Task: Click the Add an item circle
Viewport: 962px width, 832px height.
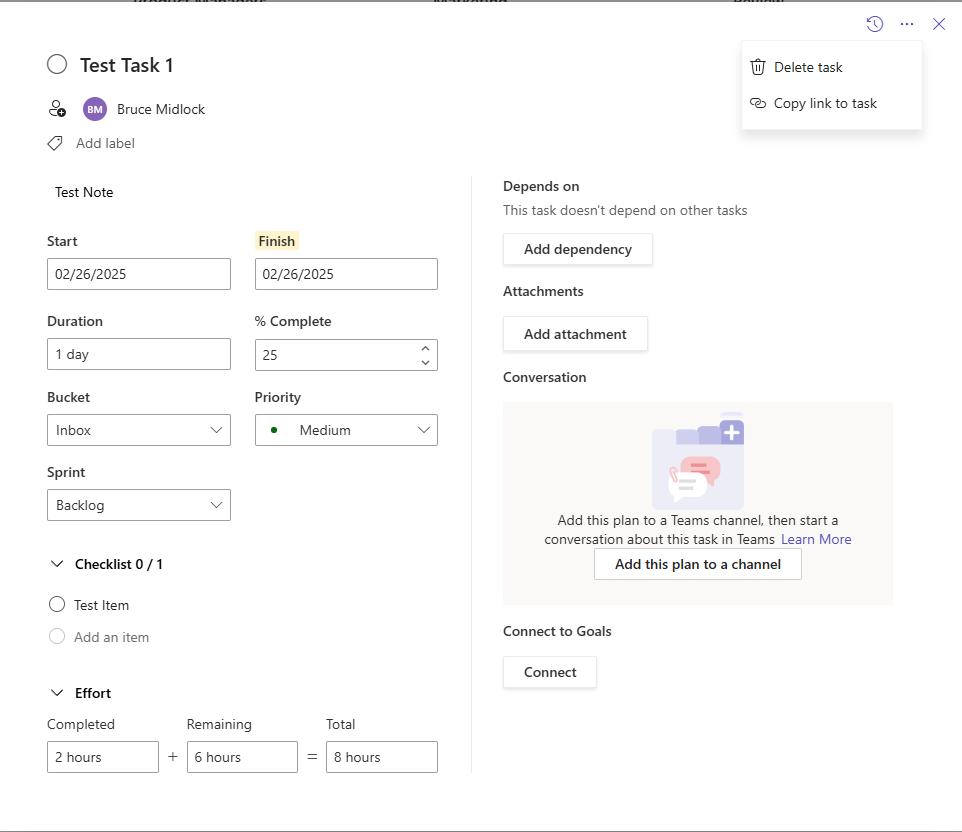Action: pyautogui.click(x=57, y=637)
